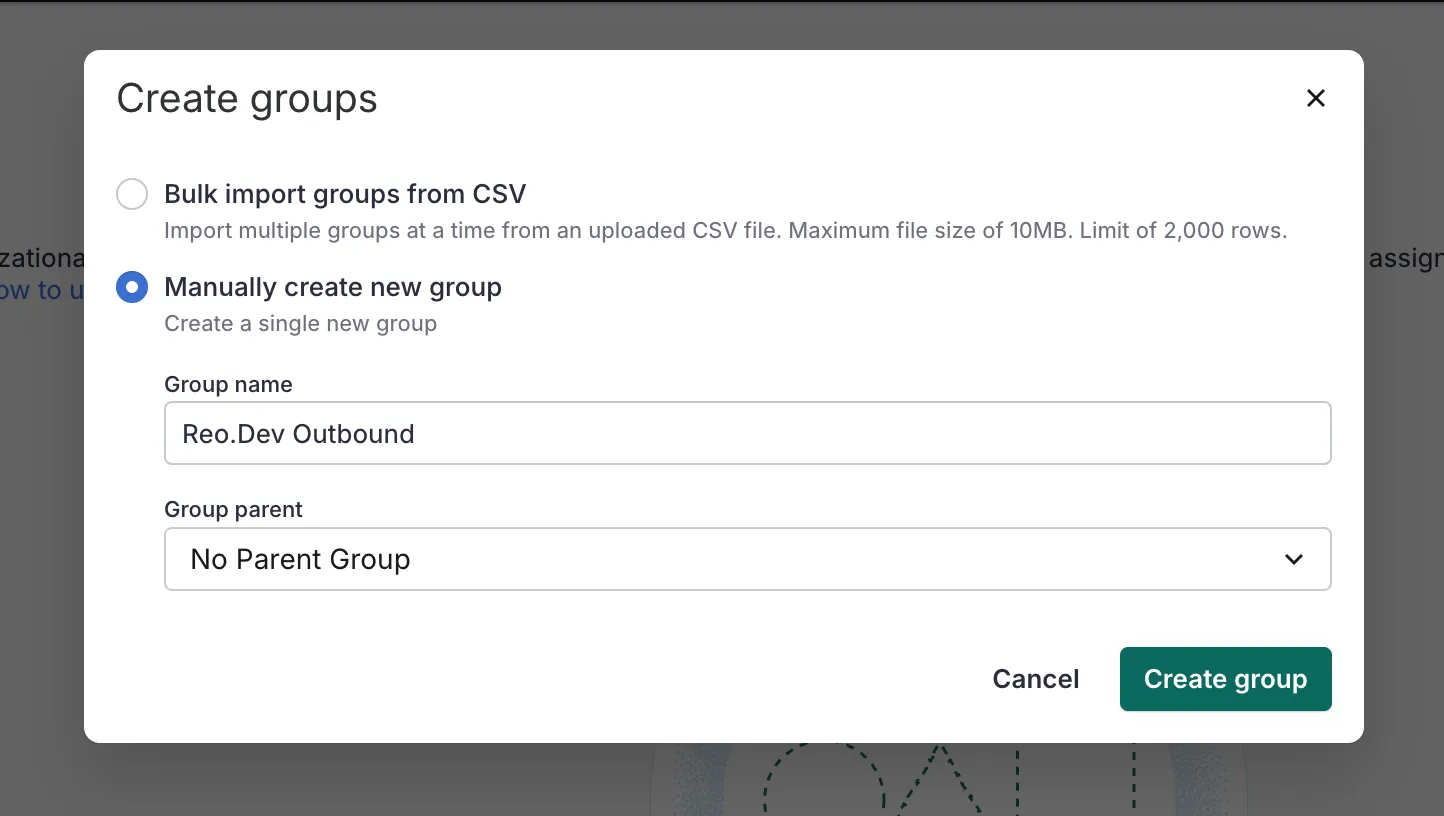Click the green Create group button
Image resolution: width=1444 pixels, height=816 pixels.
pos(1225,679)
